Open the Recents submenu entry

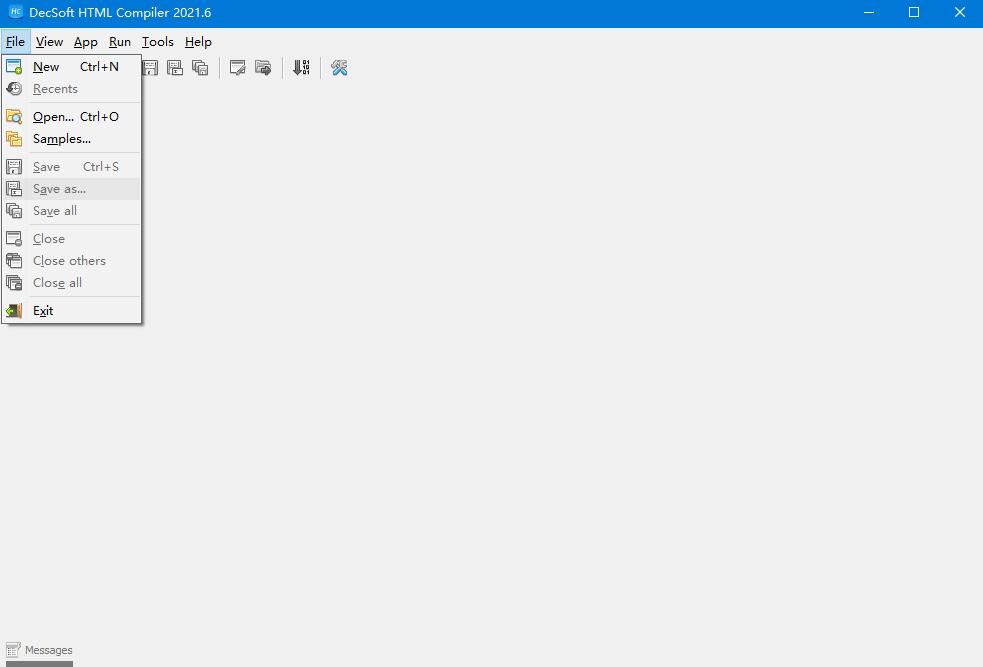[x=71, y=88]
